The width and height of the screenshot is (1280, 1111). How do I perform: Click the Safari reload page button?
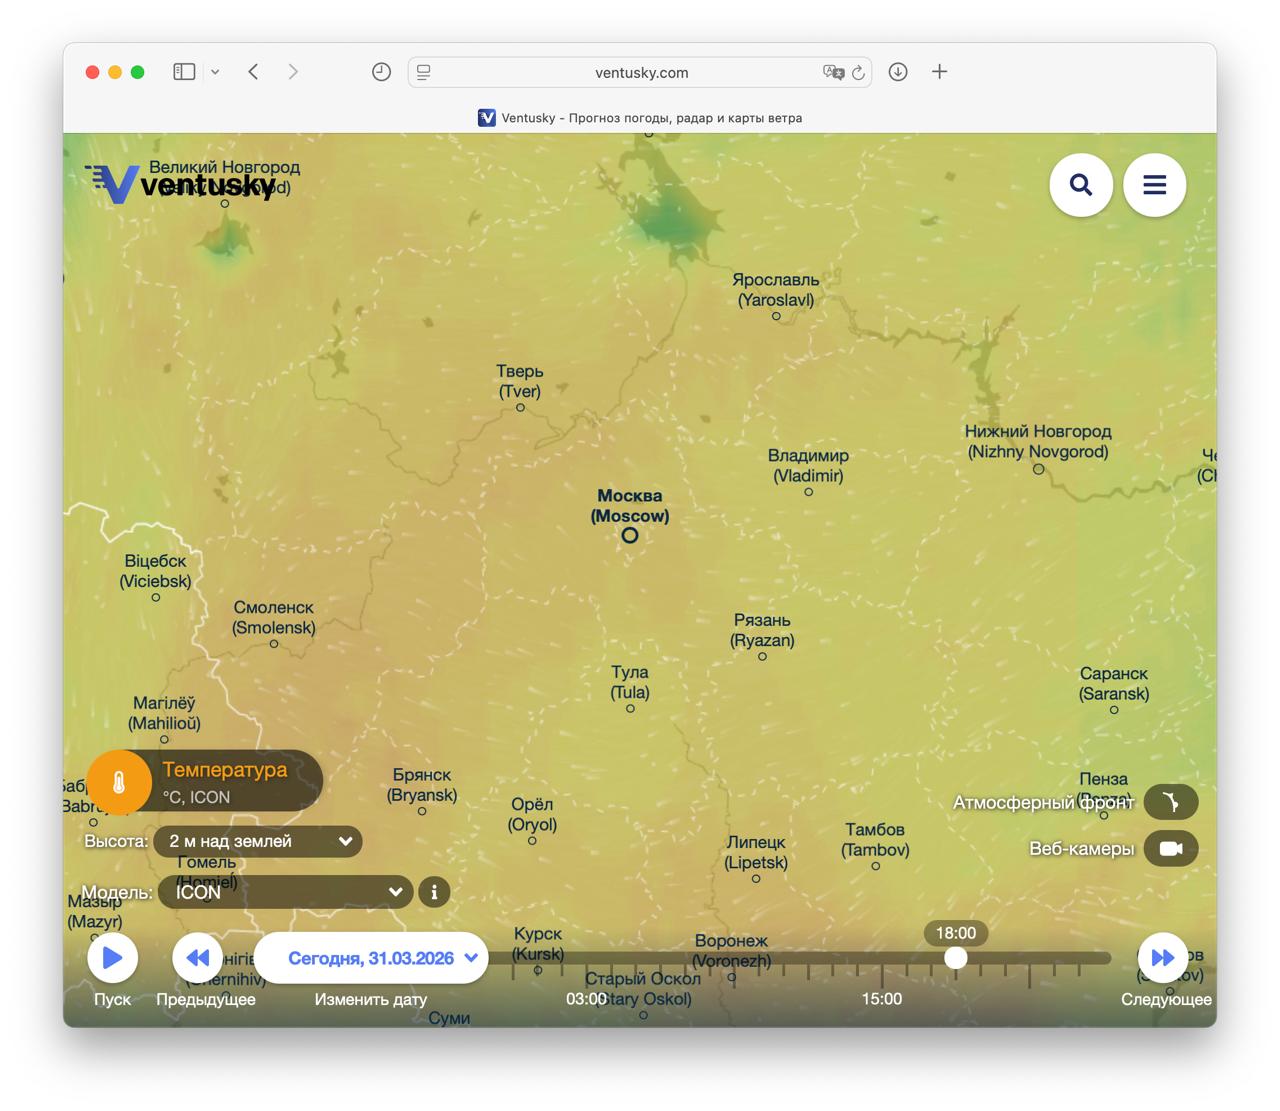(x=858, y=72)
